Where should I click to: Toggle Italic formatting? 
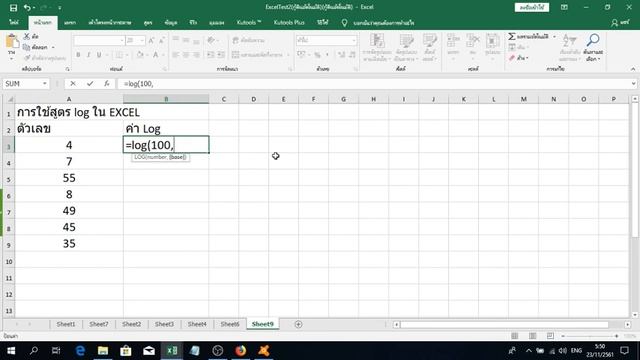88,55
